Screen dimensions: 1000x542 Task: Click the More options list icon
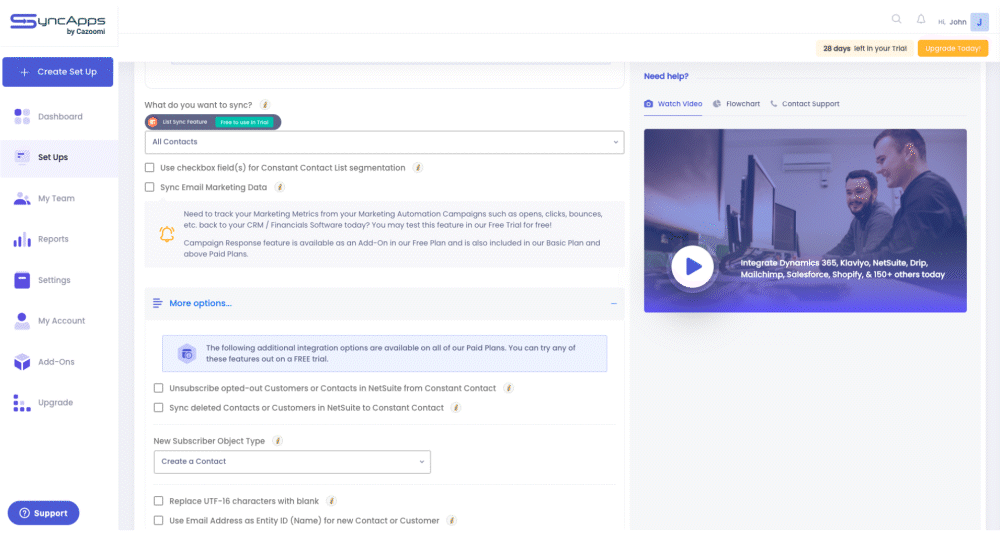pyautogui.click(x=158, y=303)
